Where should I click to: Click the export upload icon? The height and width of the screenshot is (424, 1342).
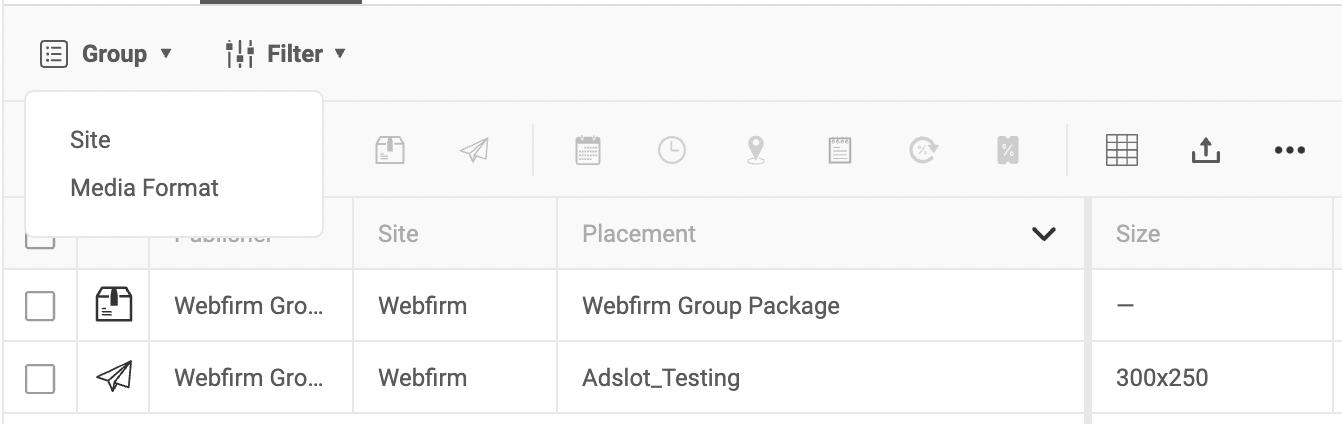[1206, 150]
